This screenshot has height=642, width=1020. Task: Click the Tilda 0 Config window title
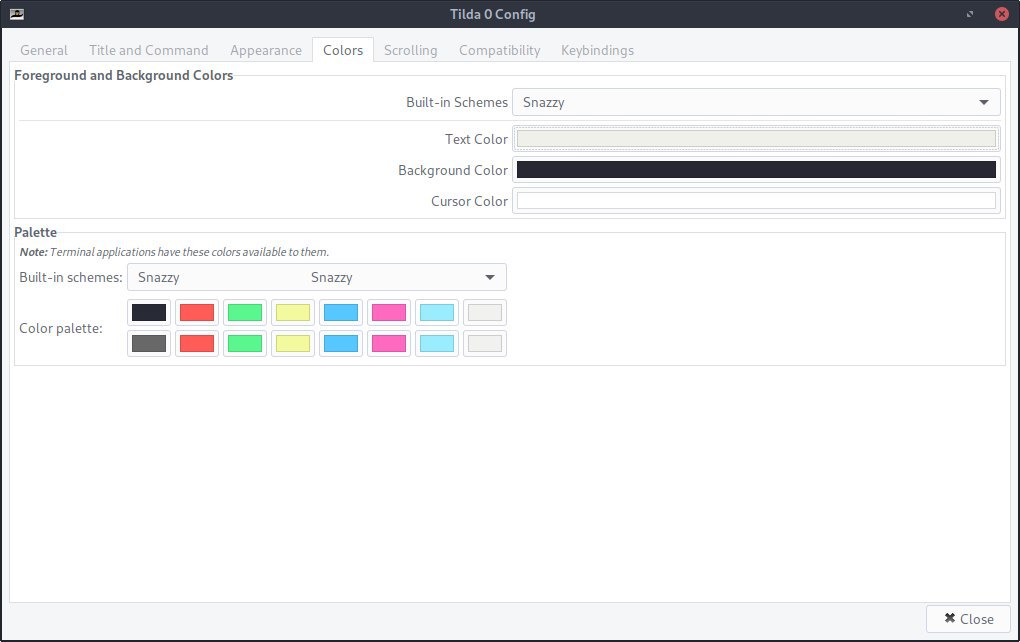pos(492,14)
